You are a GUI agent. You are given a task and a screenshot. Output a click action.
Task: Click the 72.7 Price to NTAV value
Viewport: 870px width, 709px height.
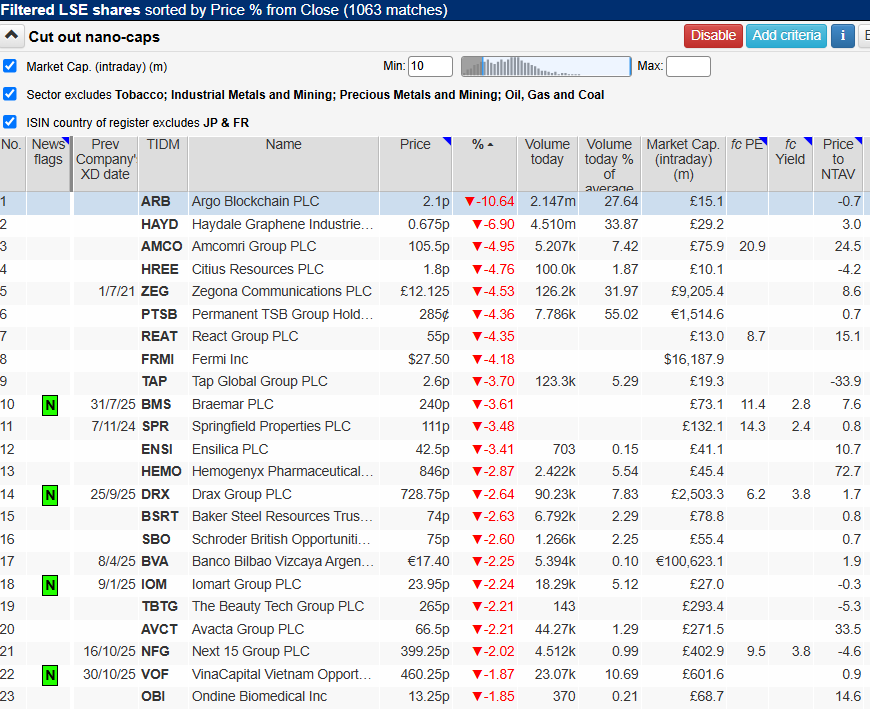click(847, 471)
